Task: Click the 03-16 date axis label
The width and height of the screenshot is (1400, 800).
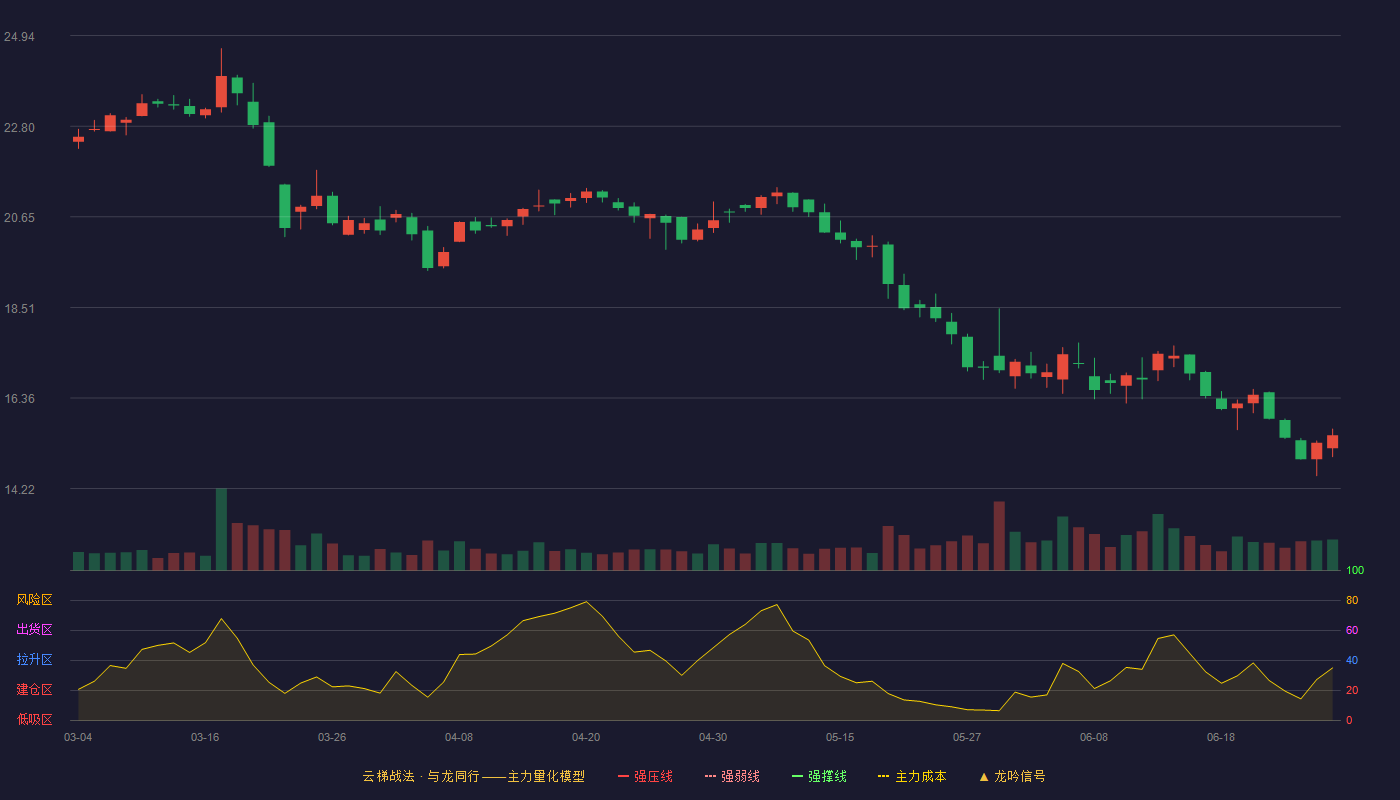Action: tap(205, 737)
